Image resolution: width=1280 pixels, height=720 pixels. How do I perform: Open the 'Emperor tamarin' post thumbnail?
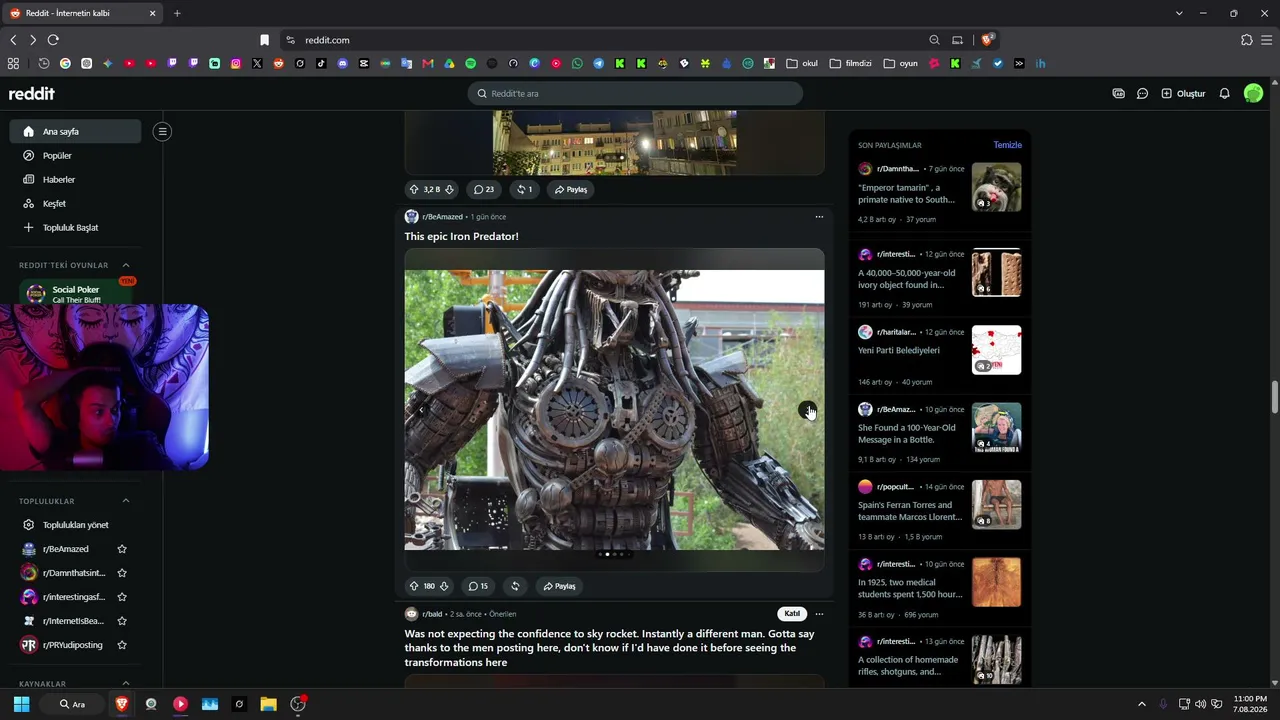(x=997, y=187)
